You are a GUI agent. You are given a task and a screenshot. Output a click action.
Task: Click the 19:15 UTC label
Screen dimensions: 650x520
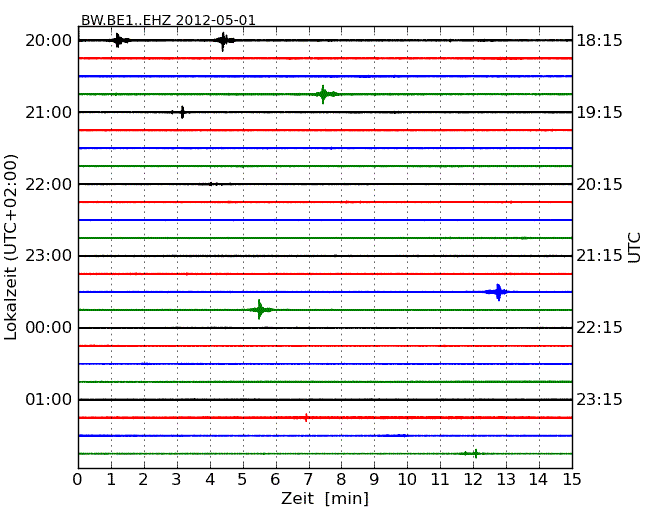coord(599,112)
